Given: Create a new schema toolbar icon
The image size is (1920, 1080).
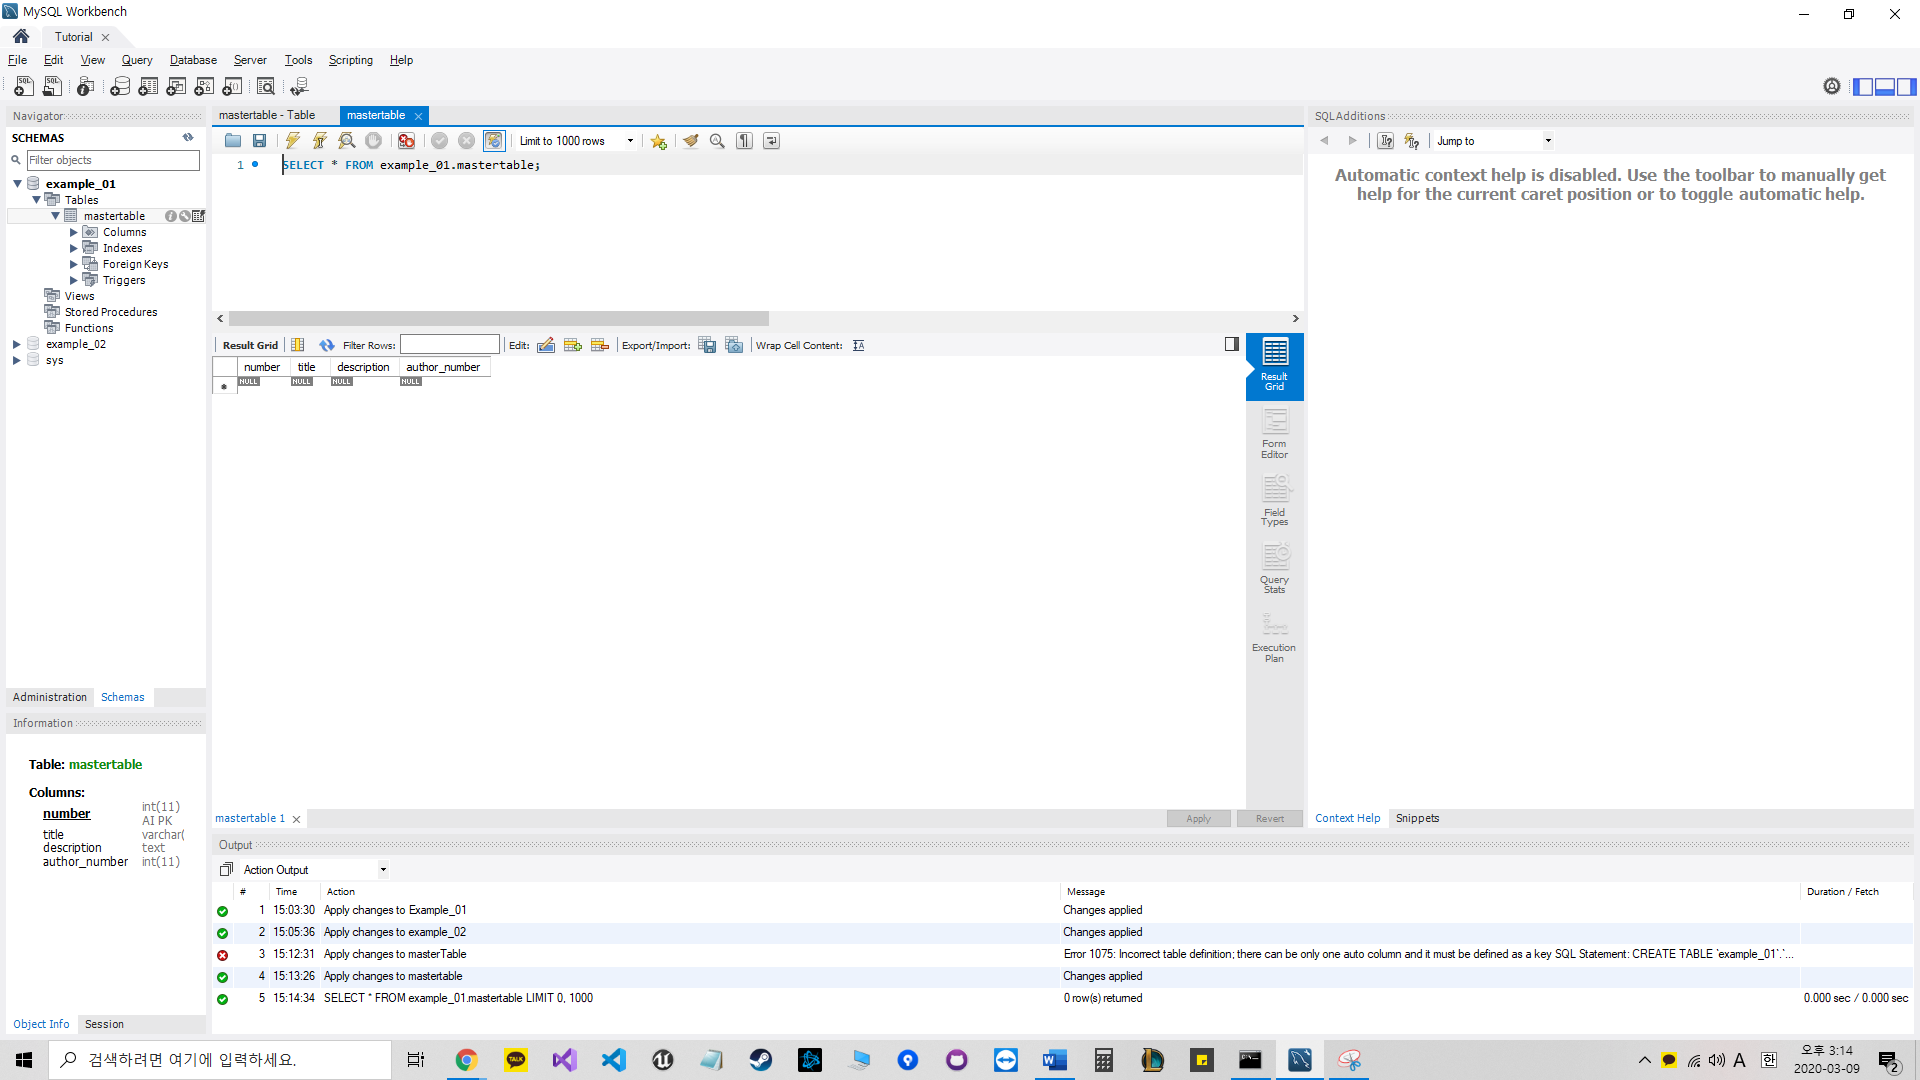Looking at the screenshot, I should (120, 87).
